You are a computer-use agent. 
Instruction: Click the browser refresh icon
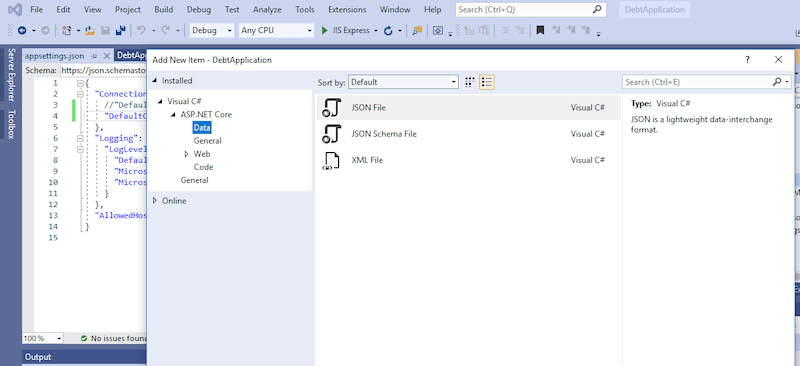388,31
